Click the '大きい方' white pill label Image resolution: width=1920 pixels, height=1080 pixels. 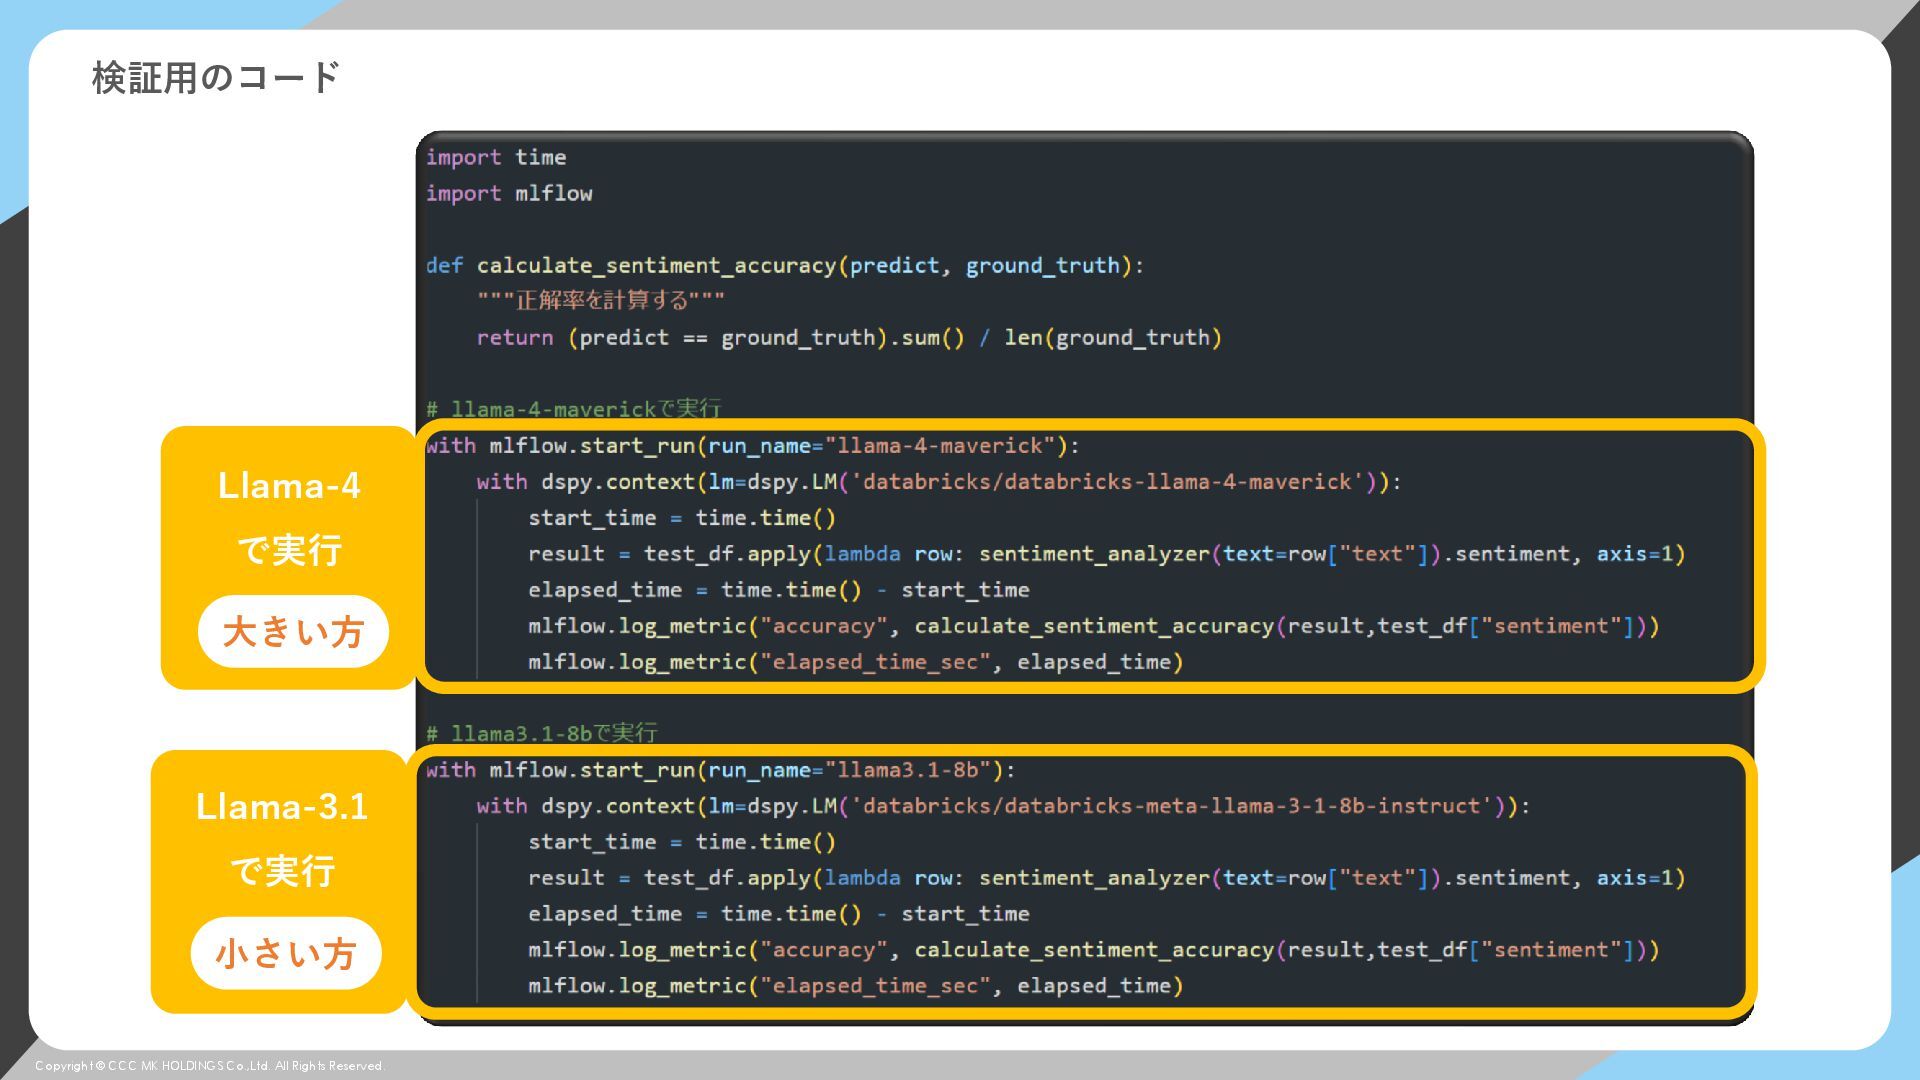[x=293, y=632]
